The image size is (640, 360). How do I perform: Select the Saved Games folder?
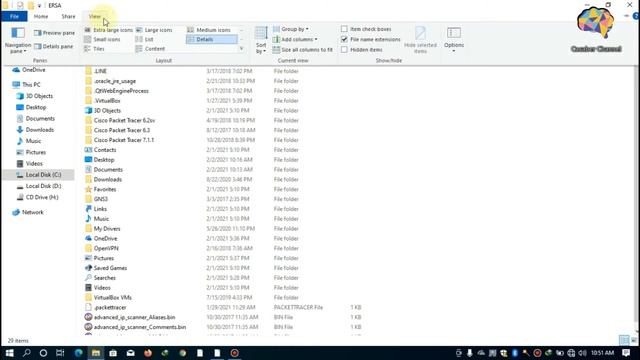(106, 268)
